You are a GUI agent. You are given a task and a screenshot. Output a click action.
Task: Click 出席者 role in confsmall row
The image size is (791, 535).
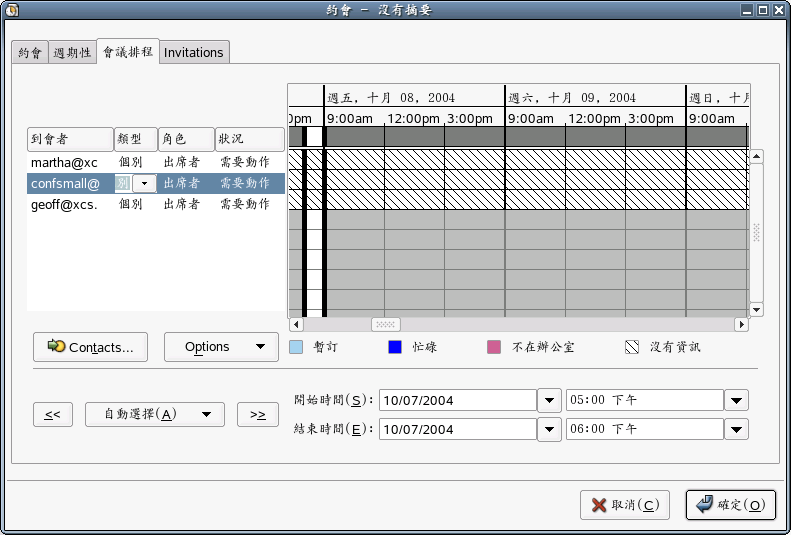click(x=182, y=184)
